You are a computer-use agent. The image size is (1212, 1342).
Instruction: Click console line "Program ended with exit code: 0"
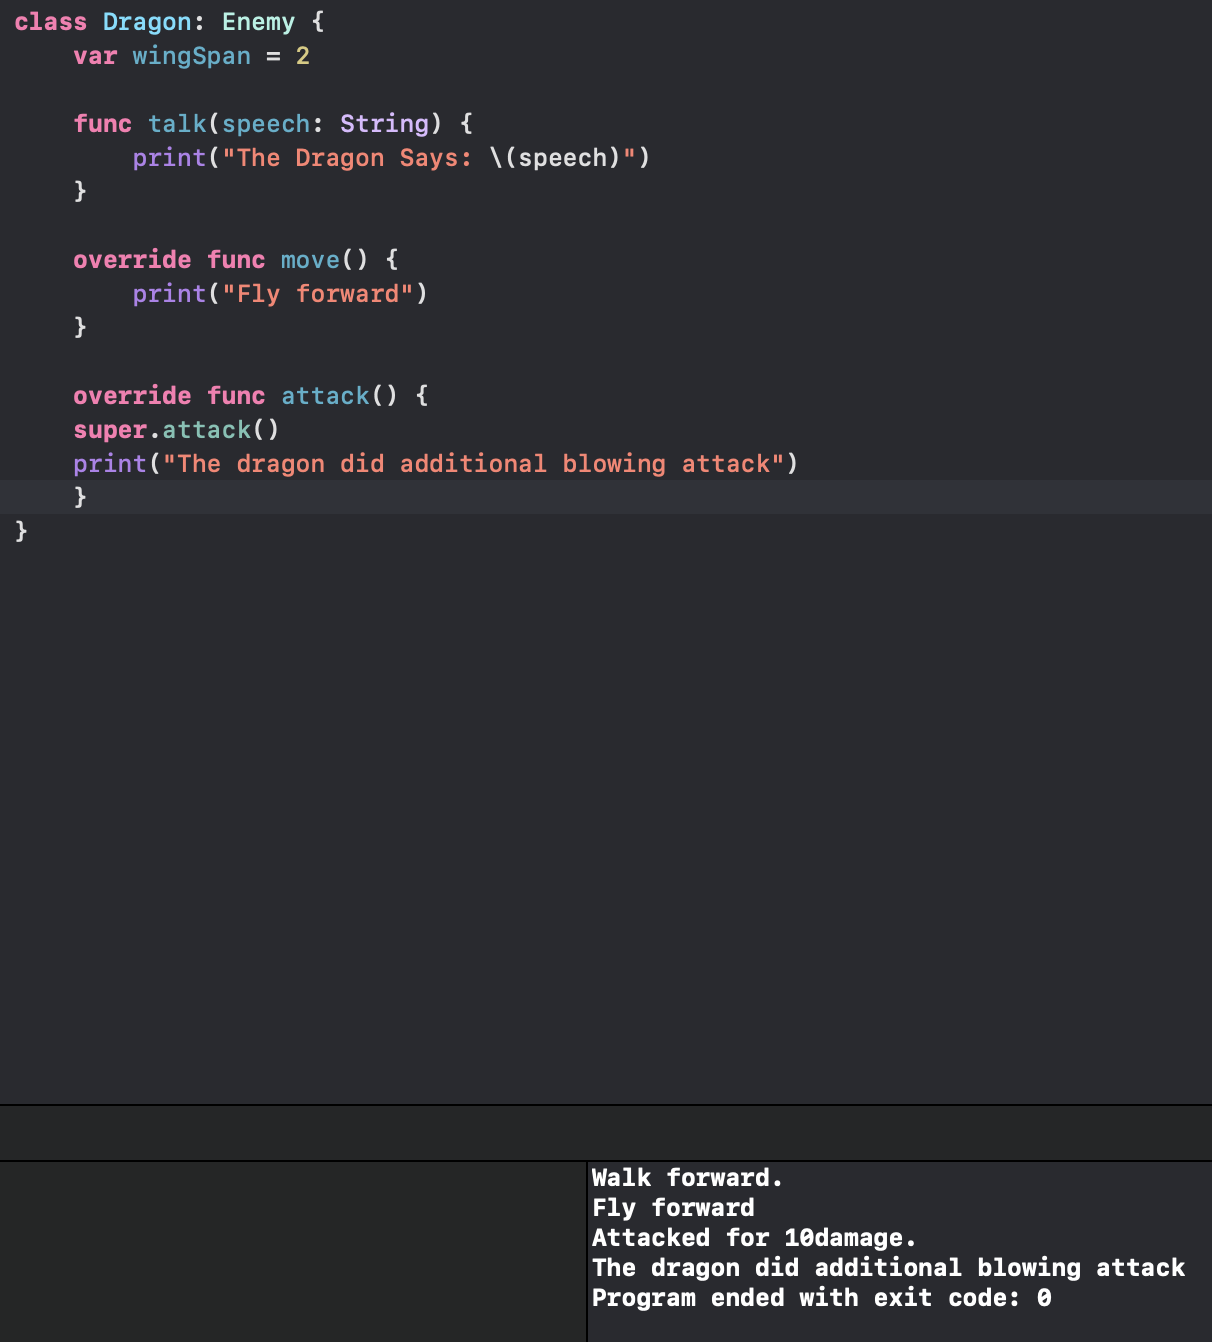click(x=821, y=1298)
